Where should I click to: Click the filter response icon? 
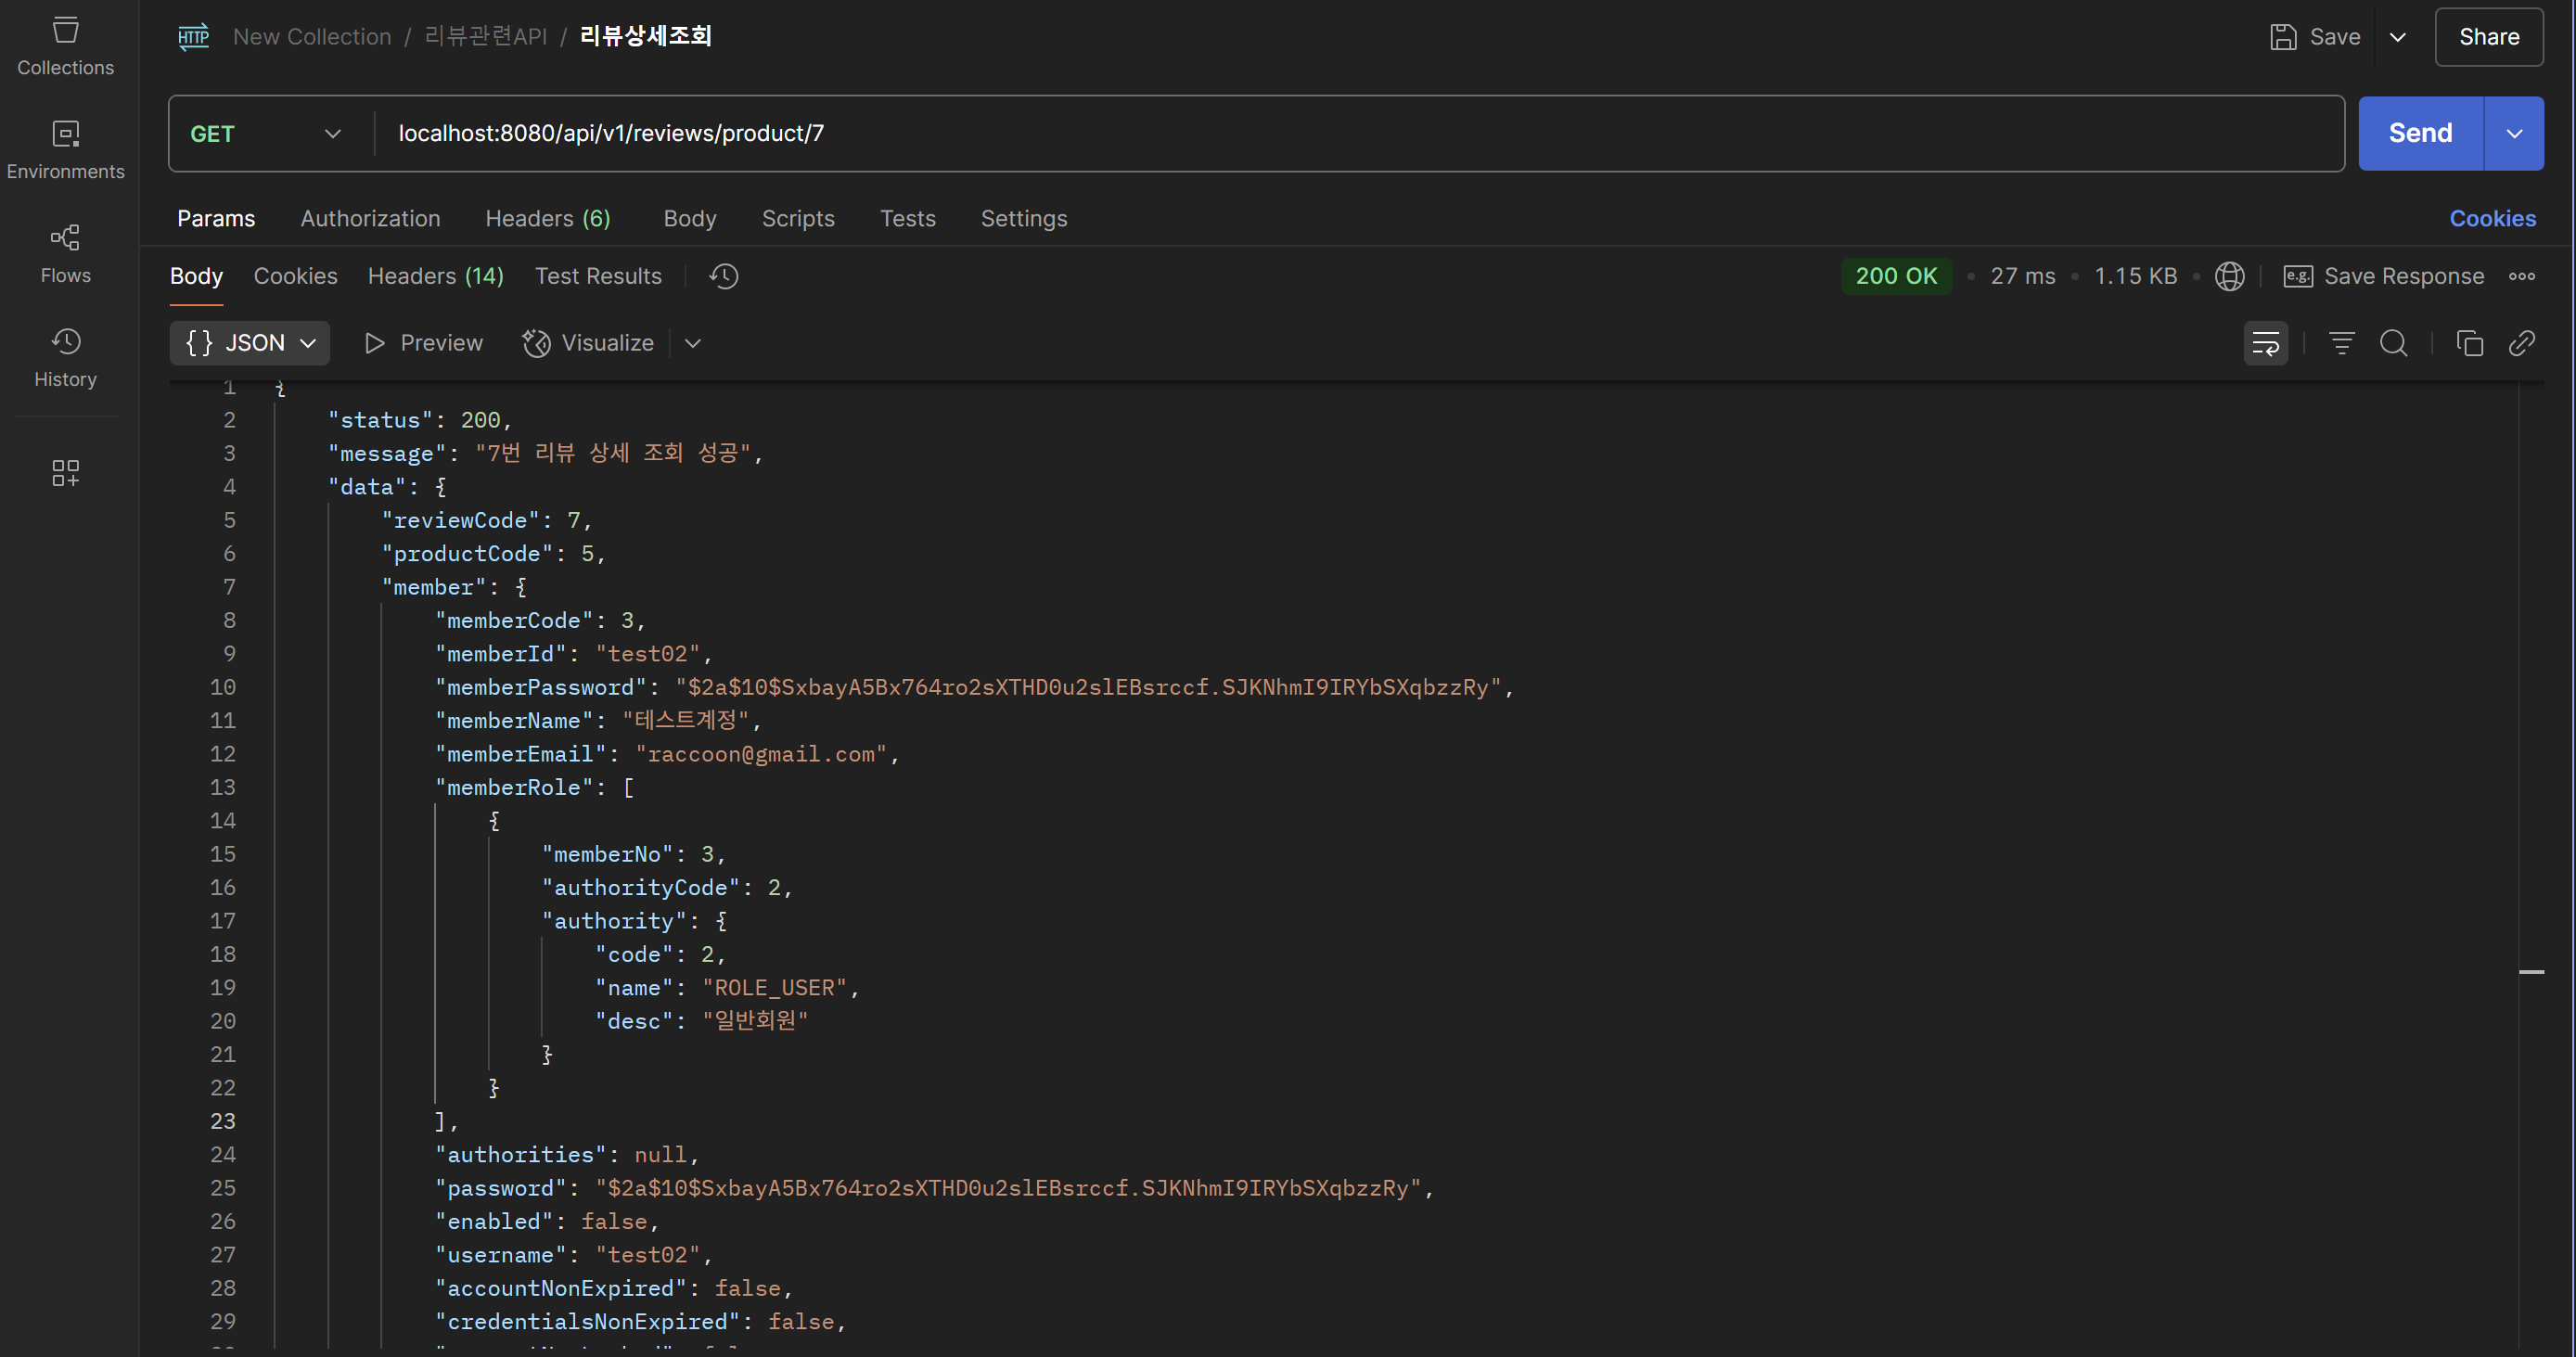2341,343
